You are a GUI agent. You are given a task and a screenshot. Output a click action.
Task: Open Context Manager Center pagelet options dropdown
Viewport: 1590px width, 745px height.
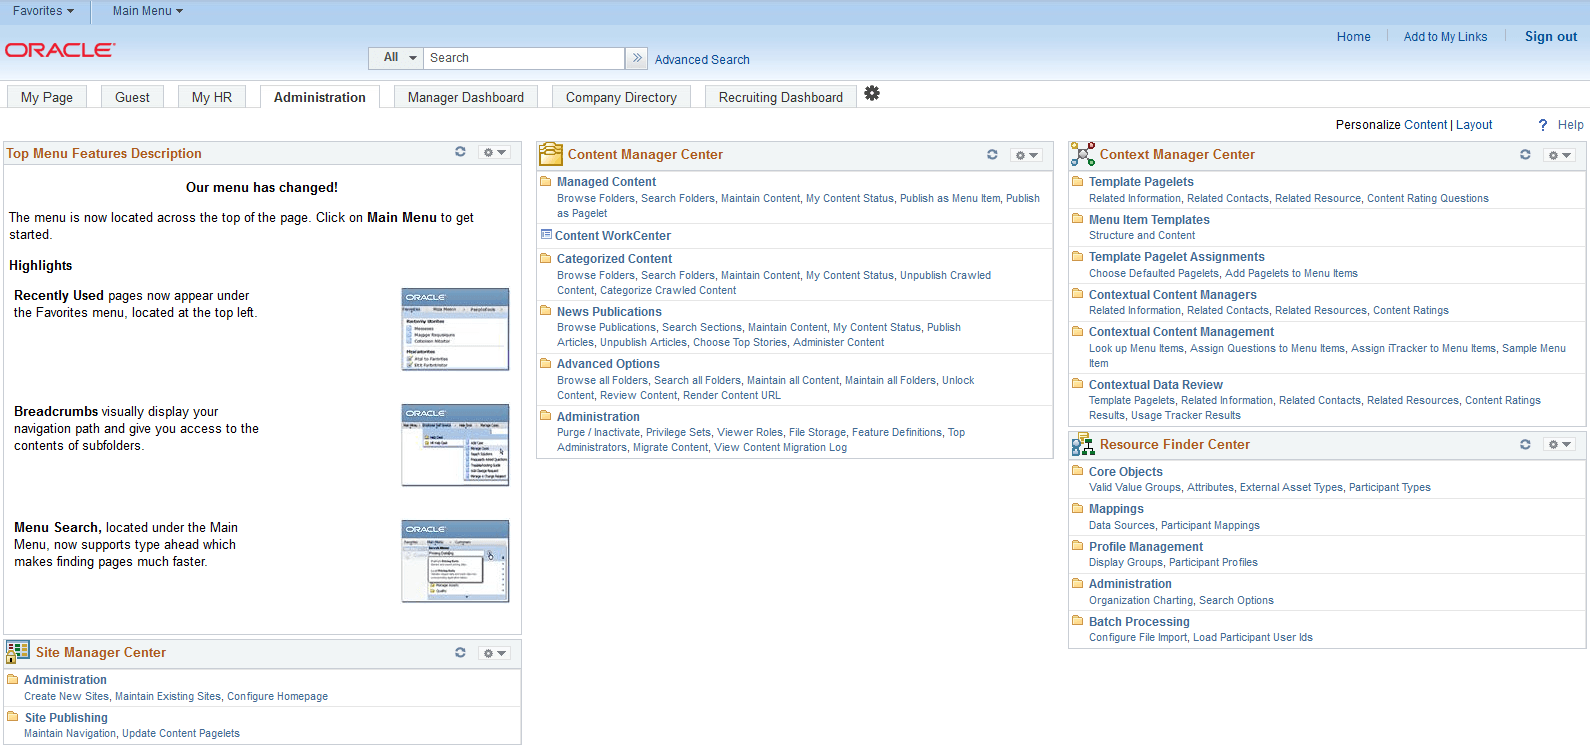(1559, 155)
